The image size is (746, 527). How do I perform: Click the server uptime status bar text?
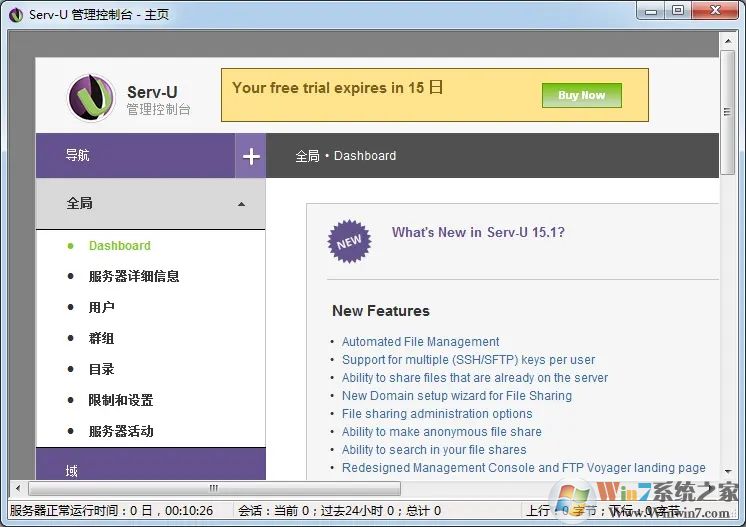tap(111, 511)
